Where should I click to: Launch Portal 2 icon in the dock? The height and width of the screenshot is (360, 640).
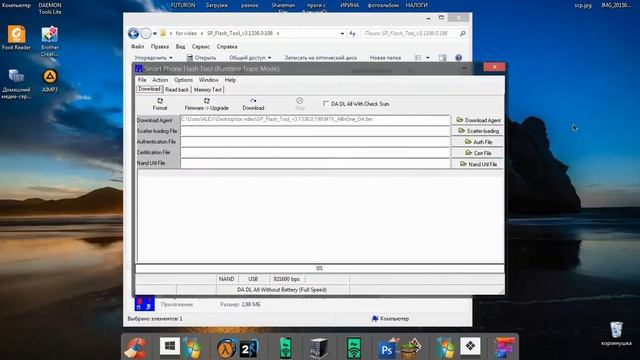[x=249, y=348]
